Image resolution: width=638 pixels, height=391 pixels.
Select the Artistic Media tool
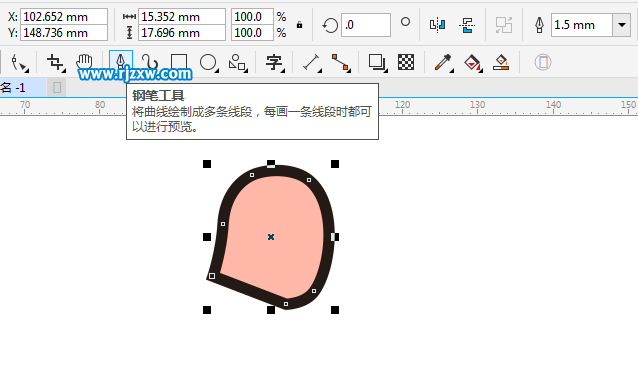point(149,63)
